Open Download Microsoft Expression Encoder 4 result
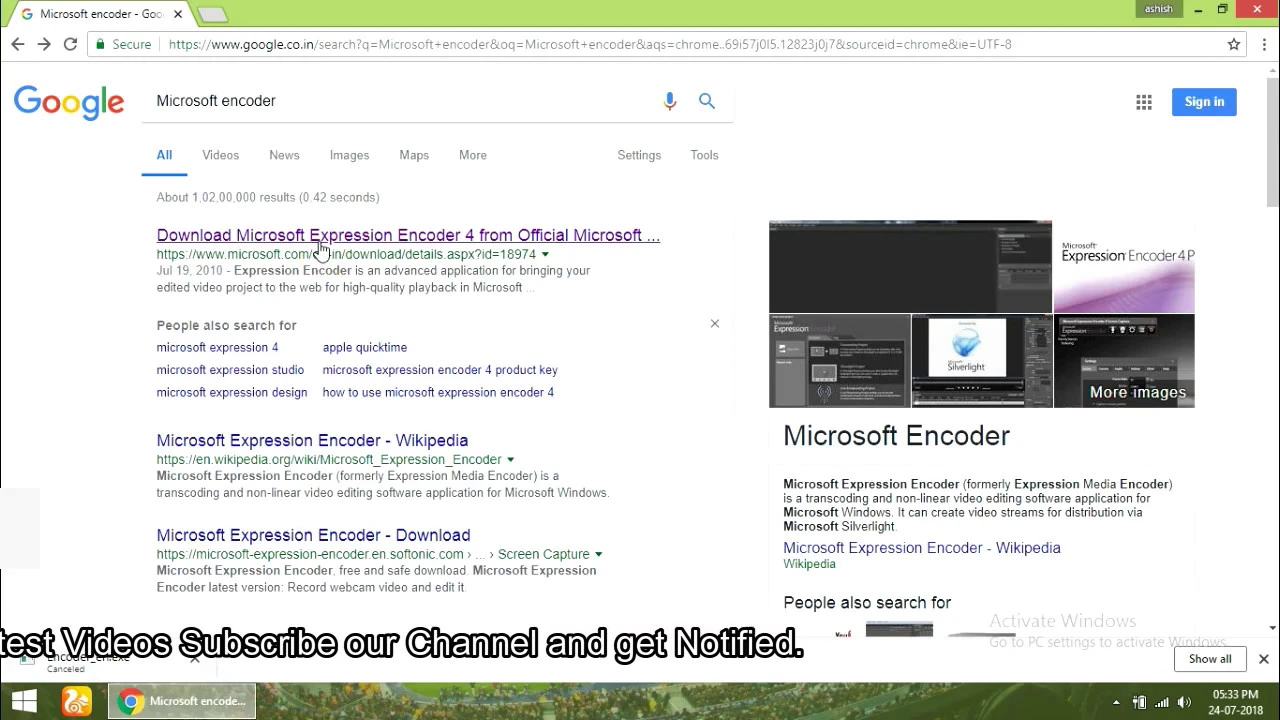Screen dimensions: 1280x720 click(x=408, y=235)
